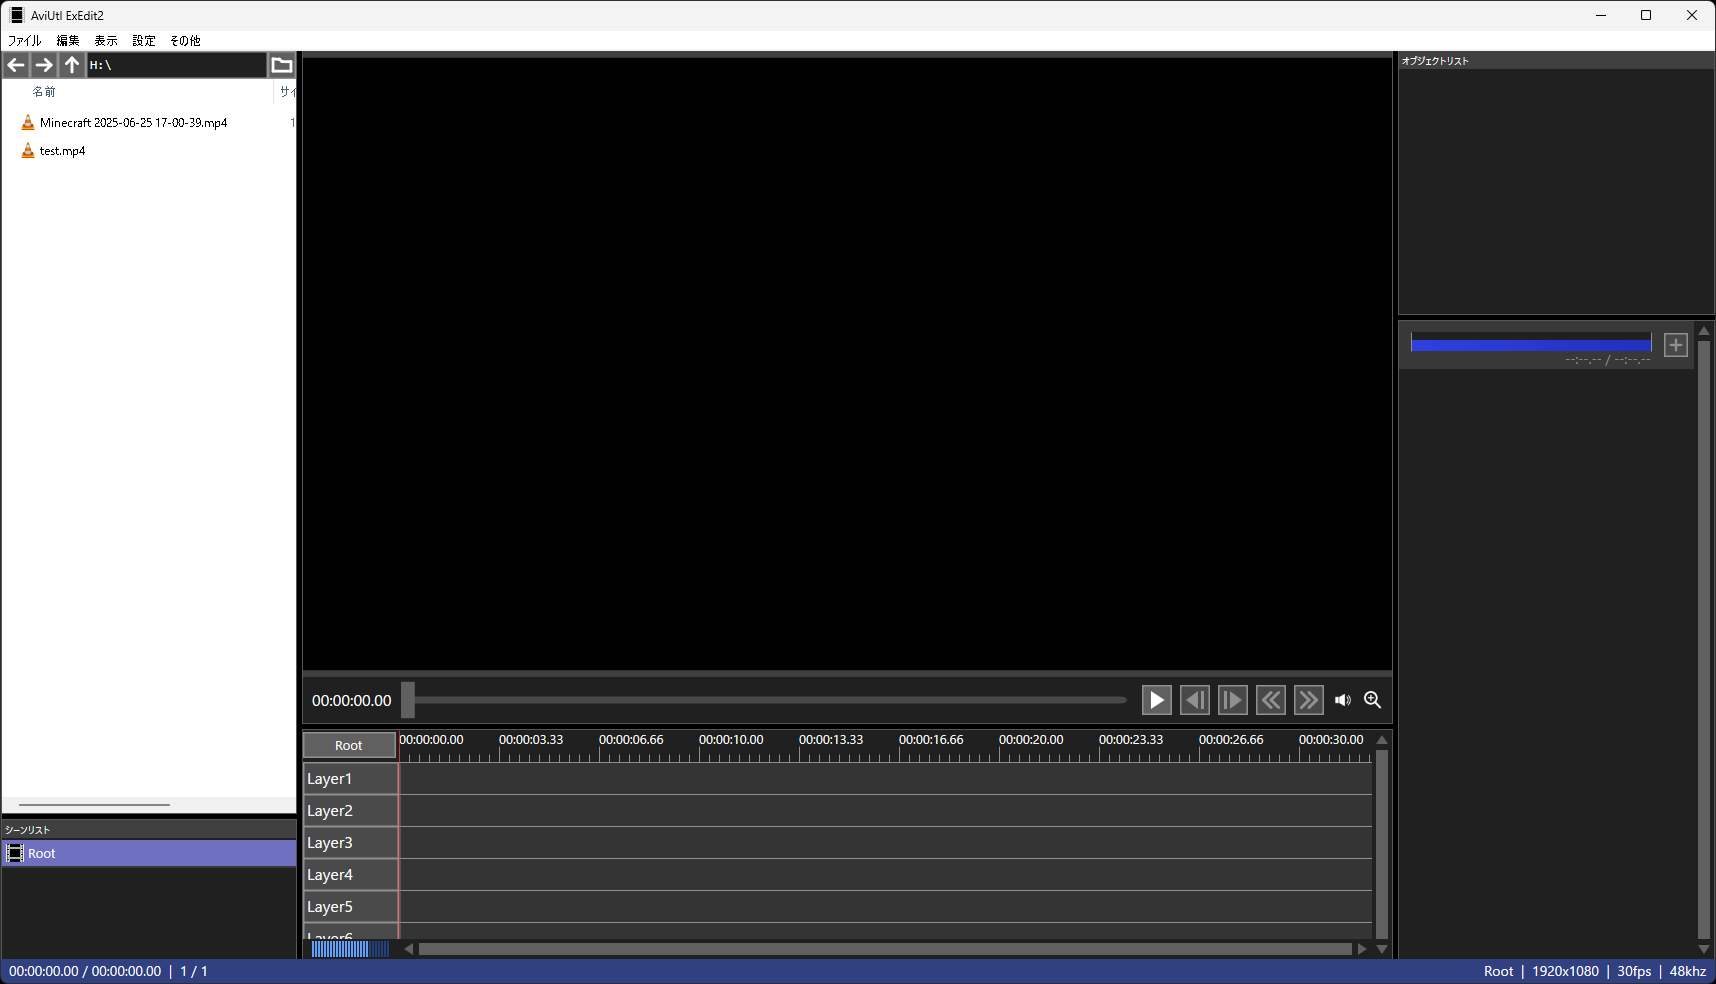Viewport: 1716px width, 984px height.
Task: Click the right panel's vertical scrollbar
Action: 1704,640
